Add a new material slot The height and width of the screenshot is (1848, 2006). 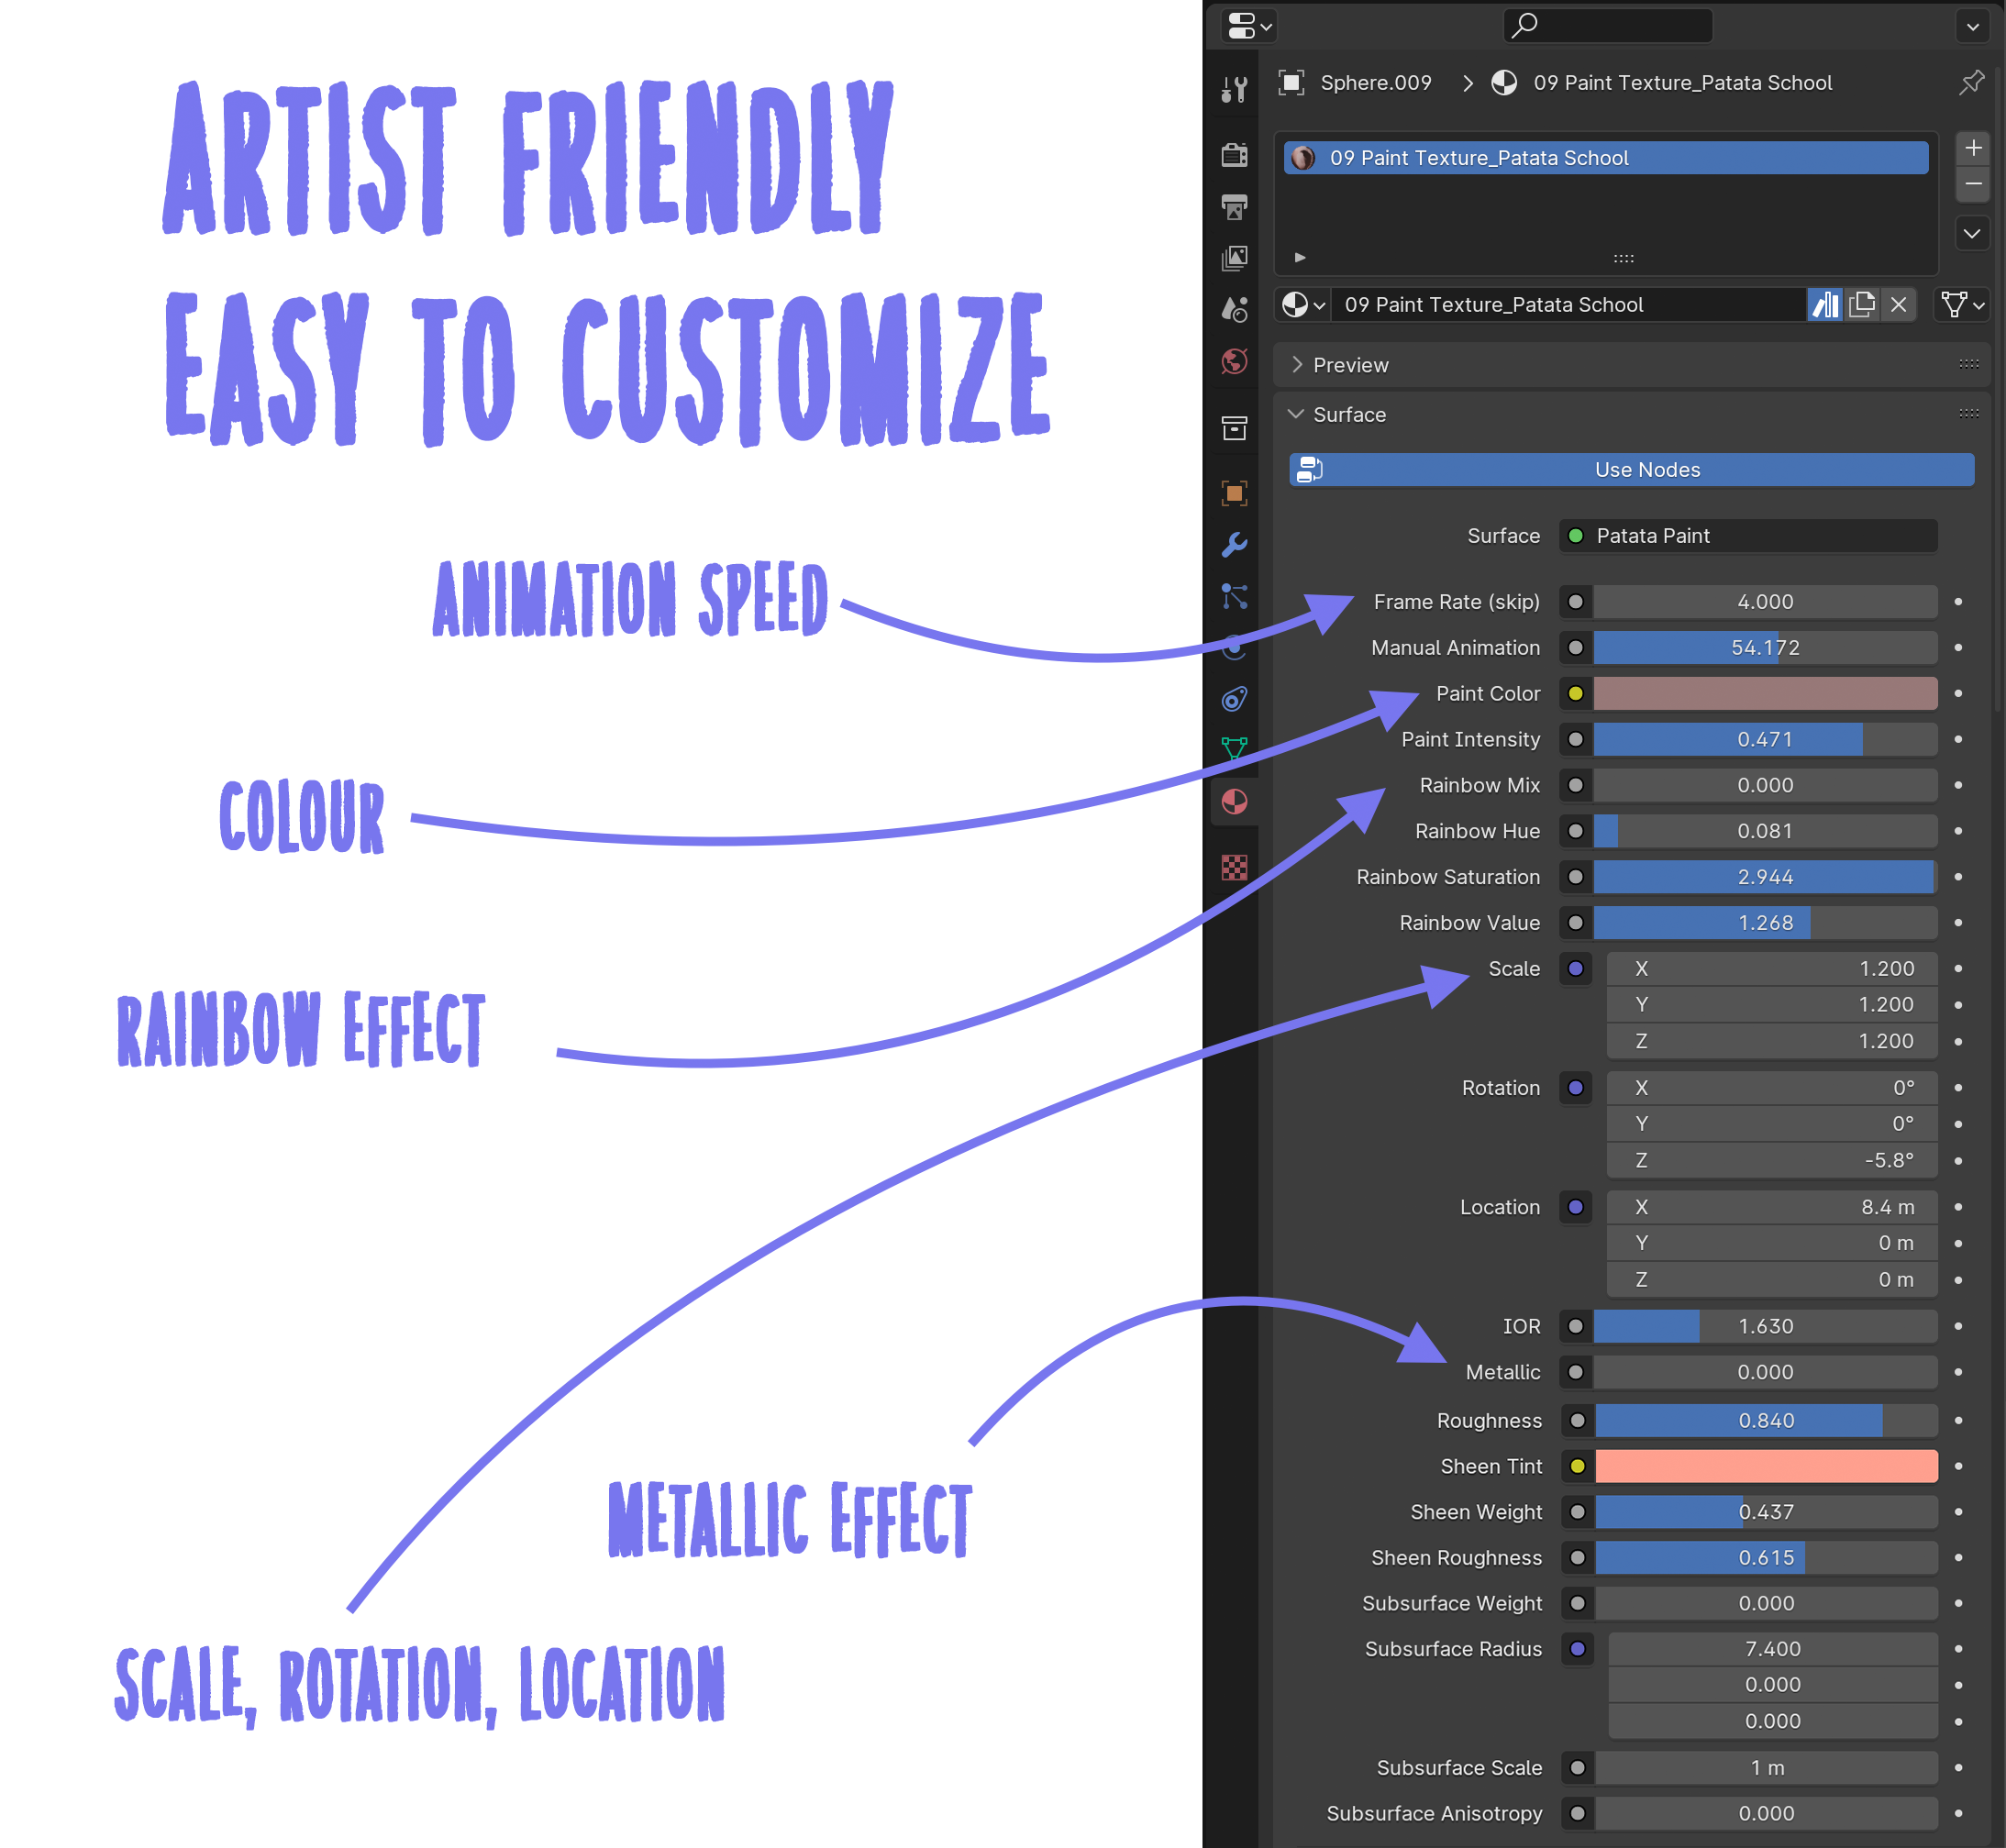[x=1972, y=149]
